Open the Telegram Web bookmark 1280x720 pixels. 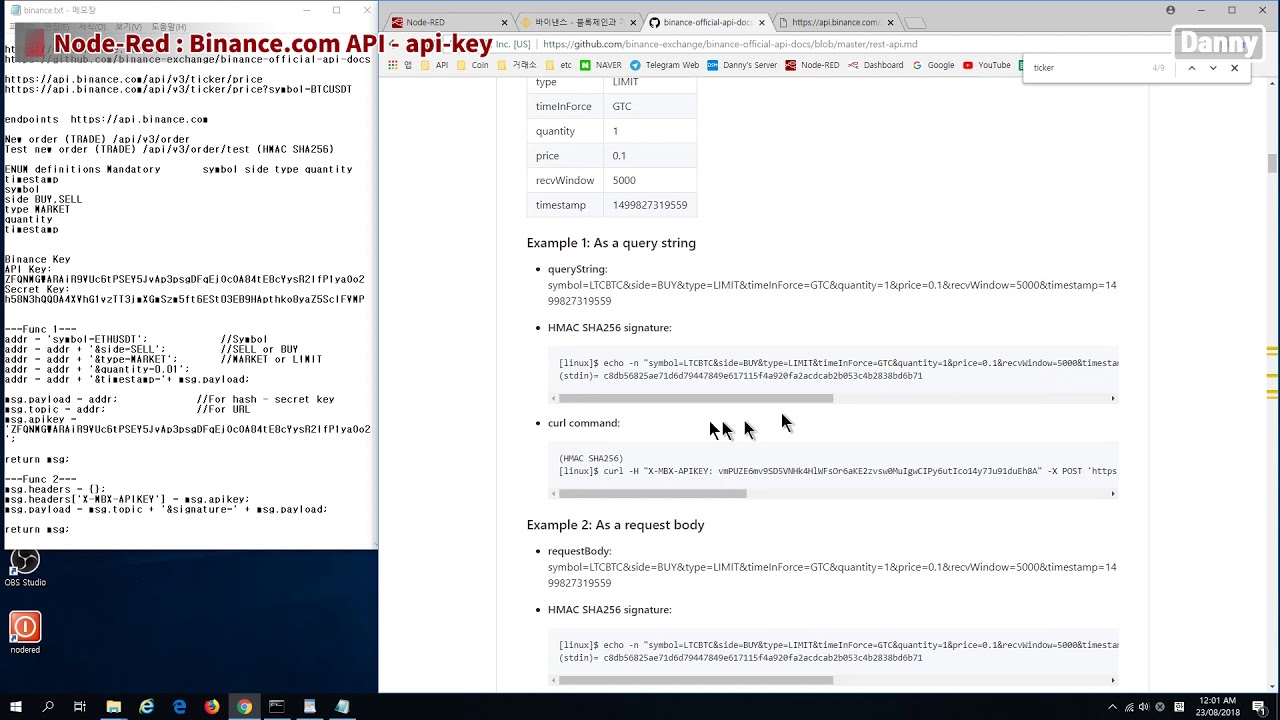(664, 65)
